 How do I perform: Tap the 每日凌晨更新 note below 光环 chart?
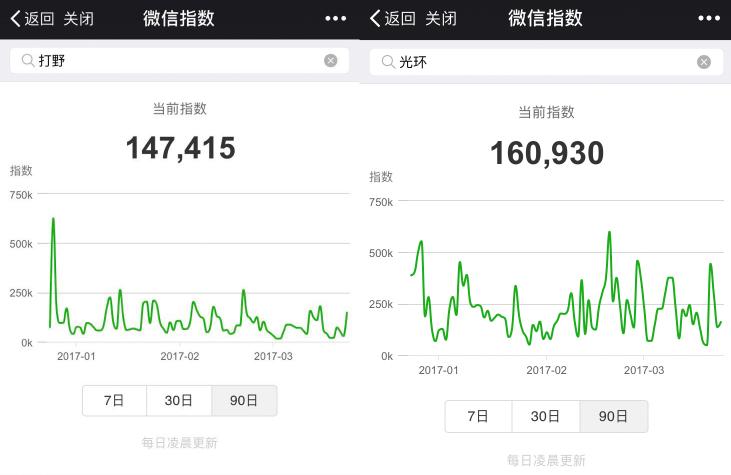(546, 461)
